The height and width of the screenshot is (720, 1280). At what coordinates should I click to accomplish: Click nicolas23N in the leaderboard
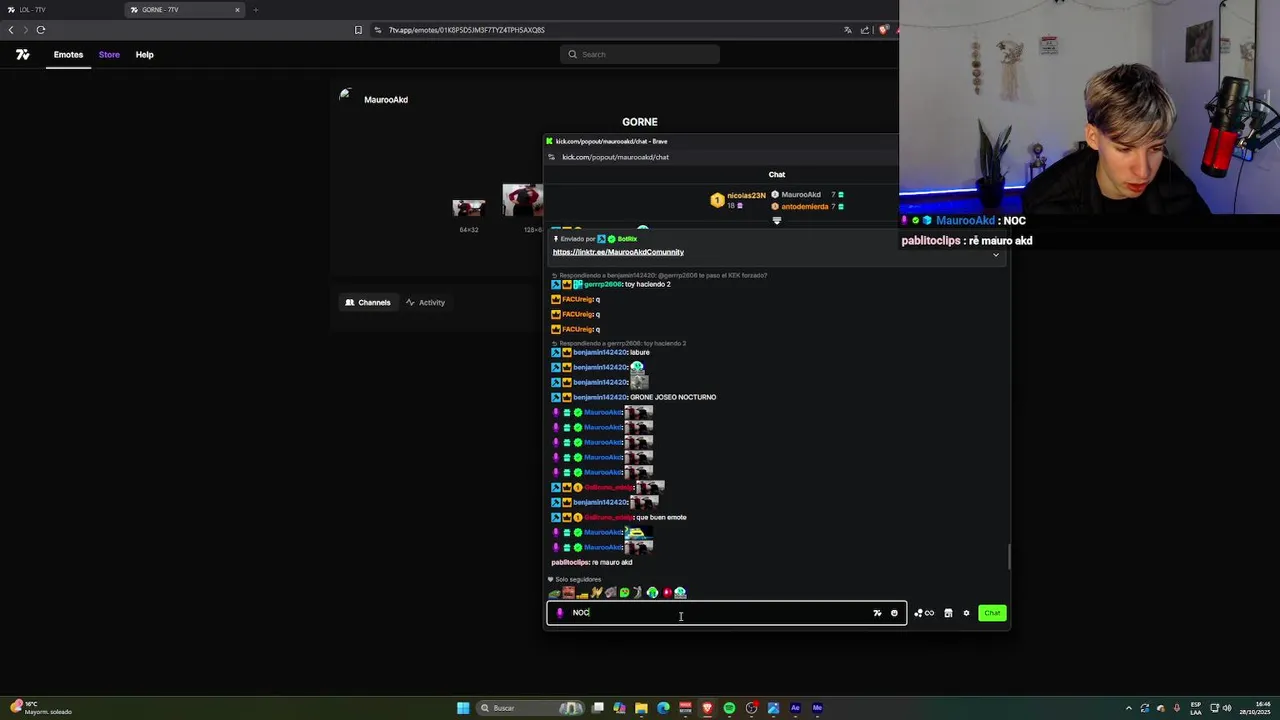pos(746,196)
